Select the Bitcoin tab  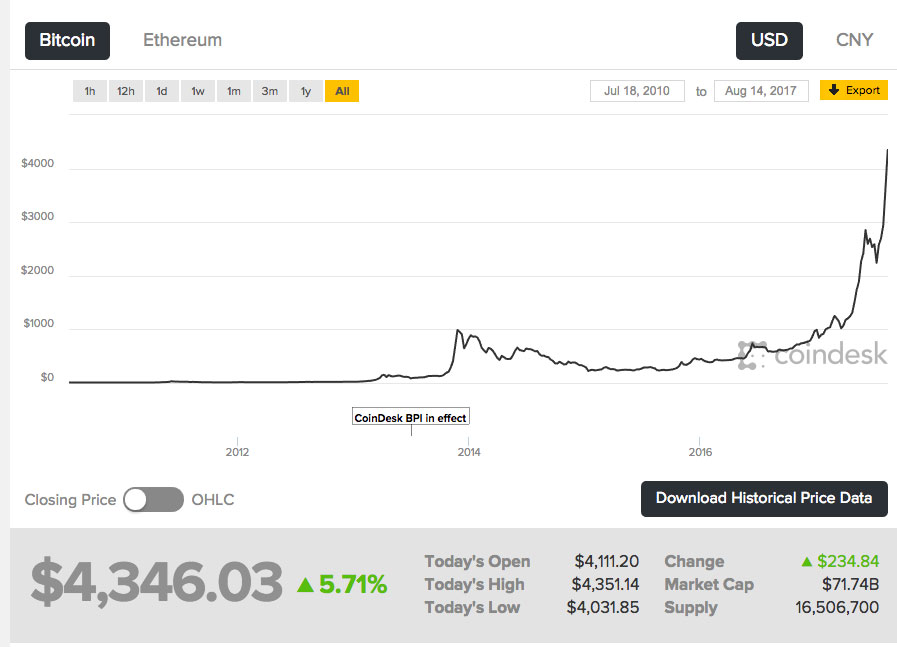67,40
